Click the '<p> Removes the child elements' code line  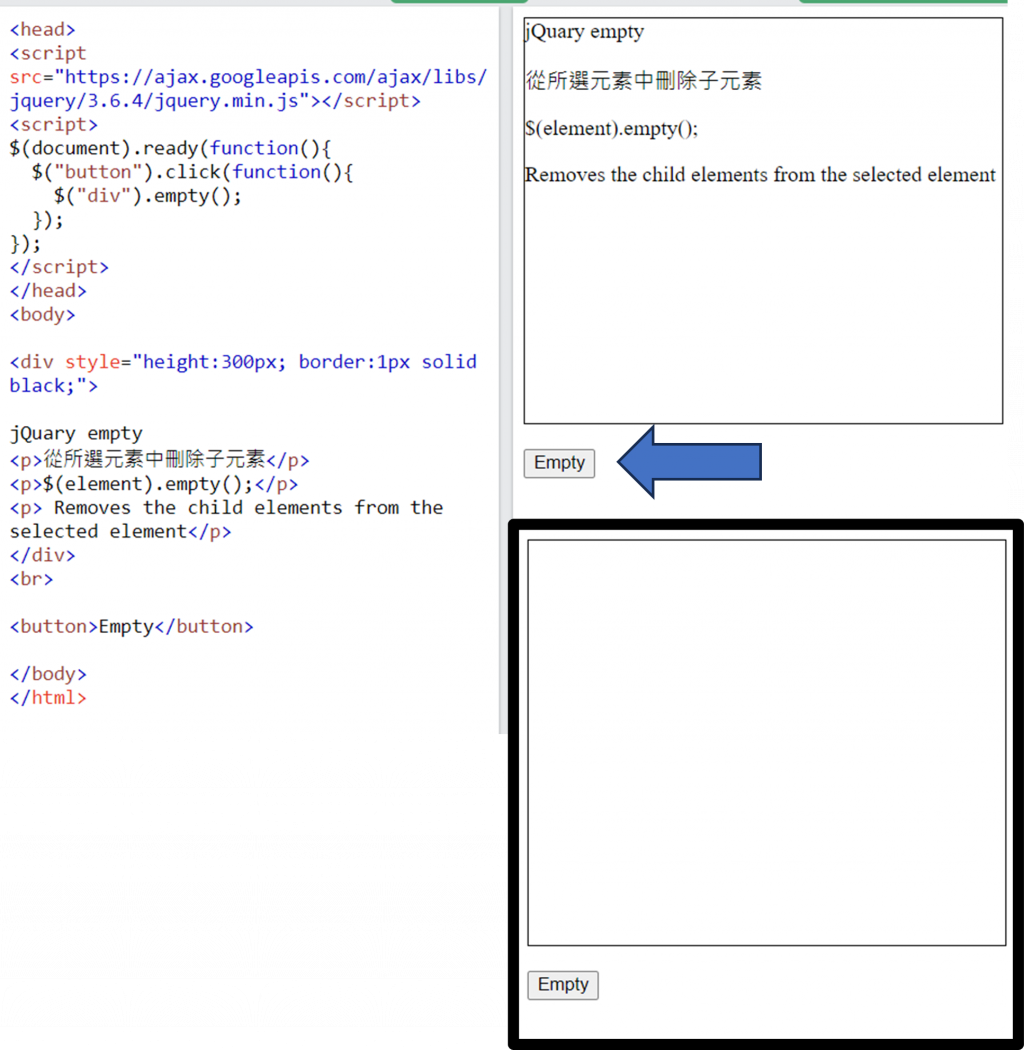pos(226,508)
